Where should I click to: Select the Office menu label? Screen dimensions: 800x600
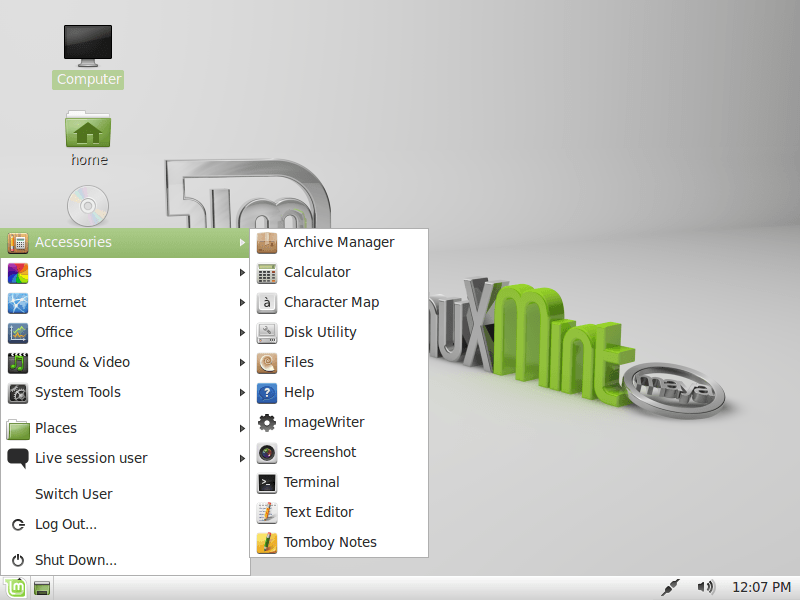coord(54,332)
